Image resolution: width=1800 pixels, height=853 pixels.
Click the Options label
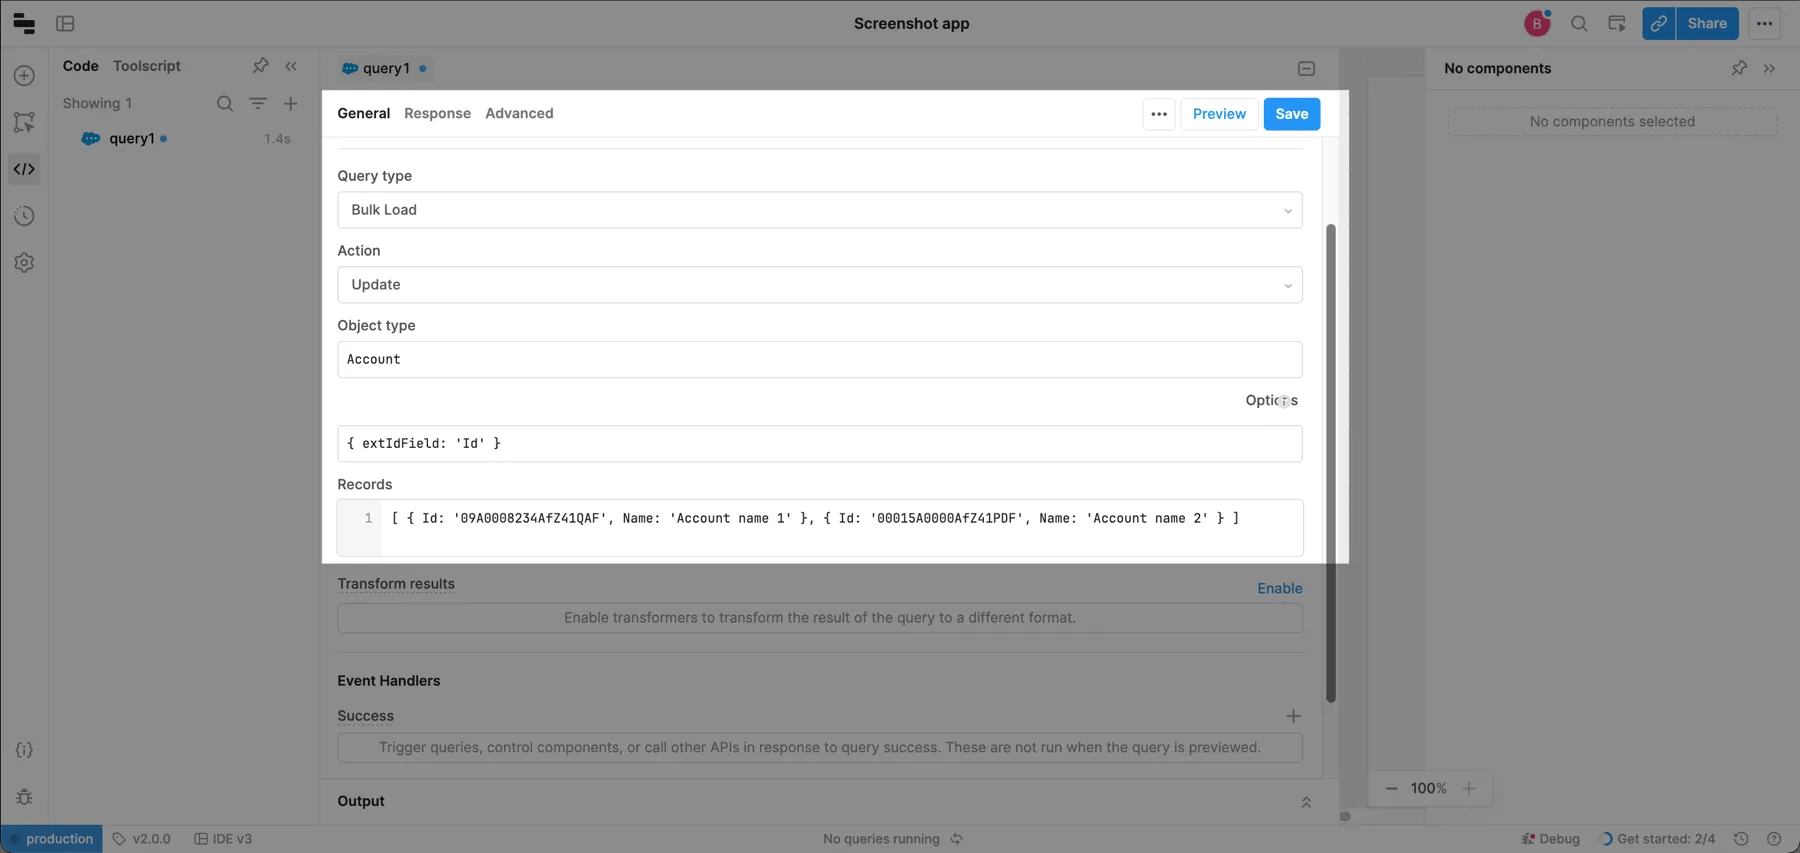coord(1272,400)
